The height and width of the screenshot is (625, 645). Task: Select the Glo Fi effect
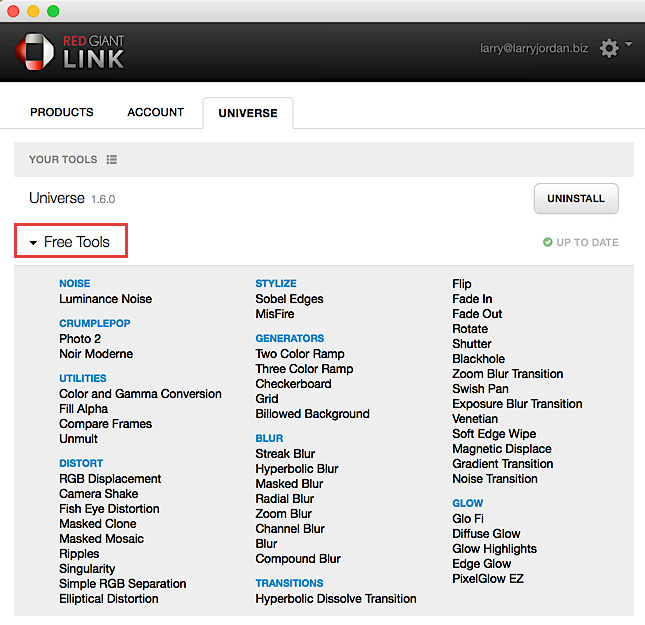pyautogui.click(x=468, y=518)
